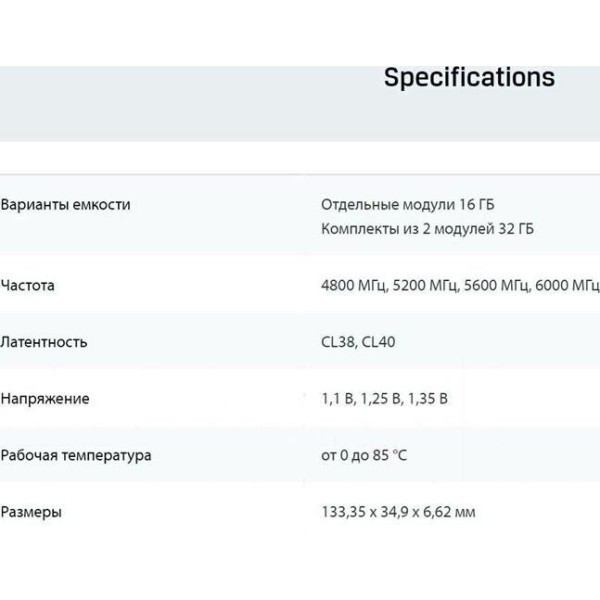Click the Частота row label
Image resolution: width=600 pixels, height=600 pixels.
pyautogui.click(x=28, y=286)
